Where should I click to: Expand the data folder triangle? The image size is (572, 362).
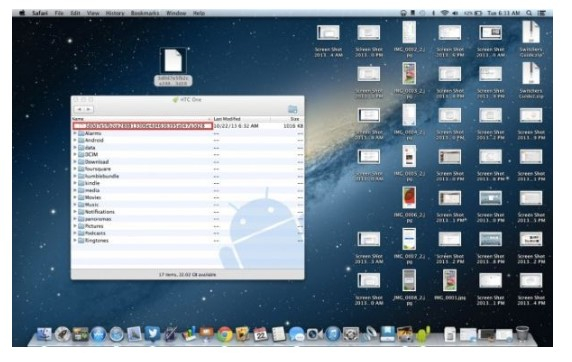pyautogui.click(x=75, y=147)
